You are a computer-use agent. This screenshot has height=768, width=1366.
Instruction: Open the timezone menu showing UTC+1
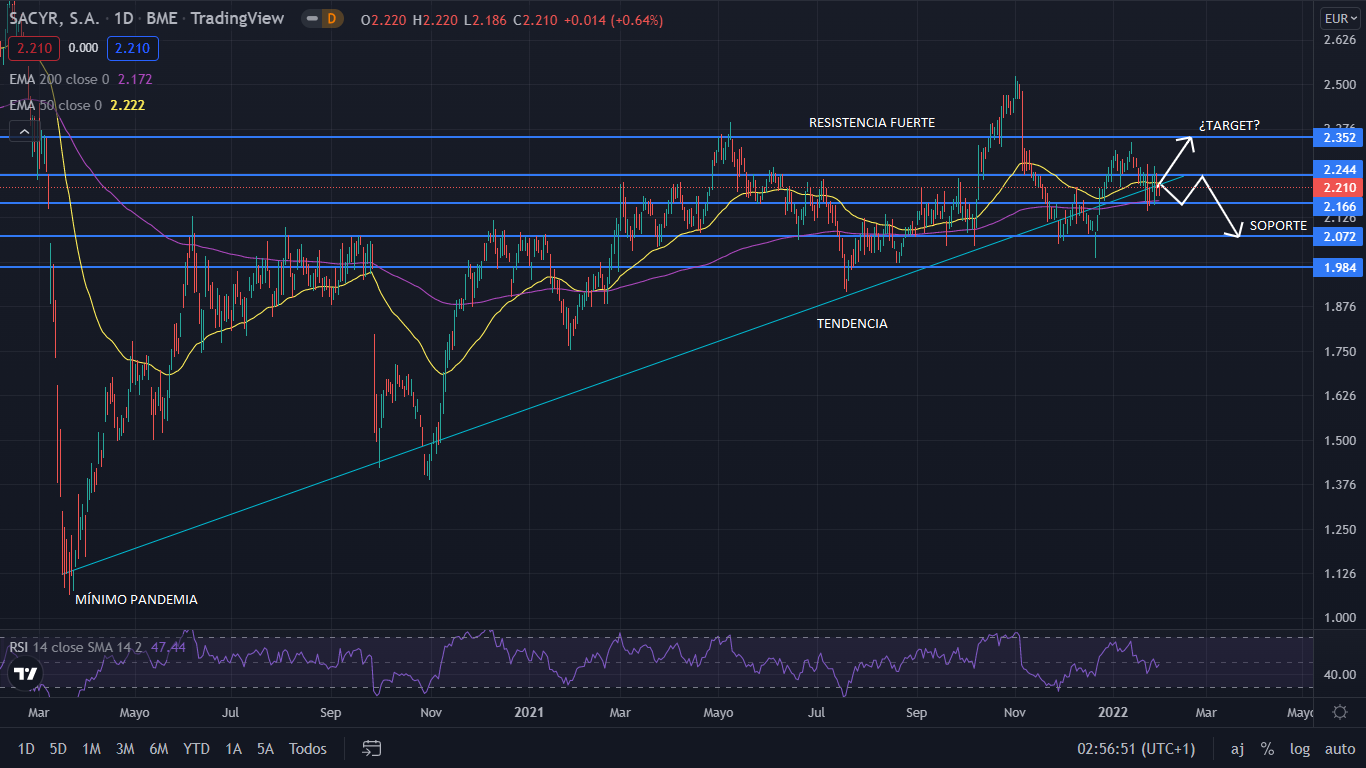pos(1136,748)
